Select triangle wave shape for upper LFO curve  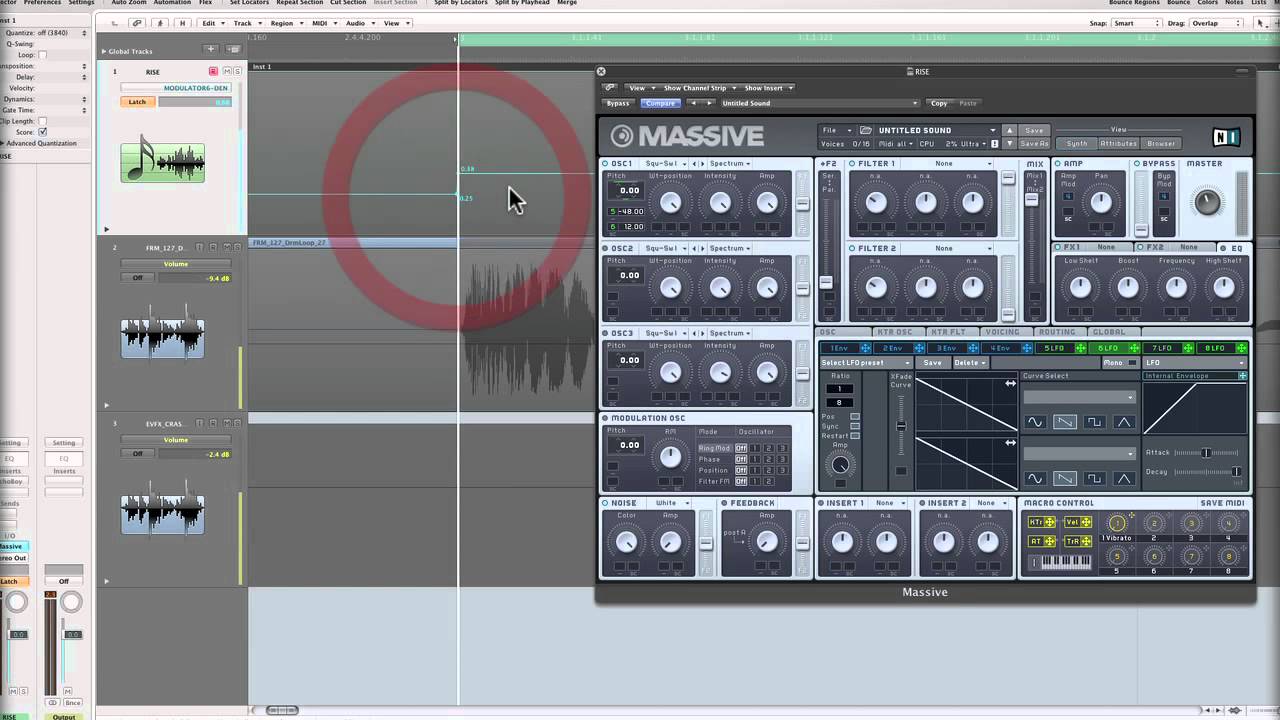1124,422
